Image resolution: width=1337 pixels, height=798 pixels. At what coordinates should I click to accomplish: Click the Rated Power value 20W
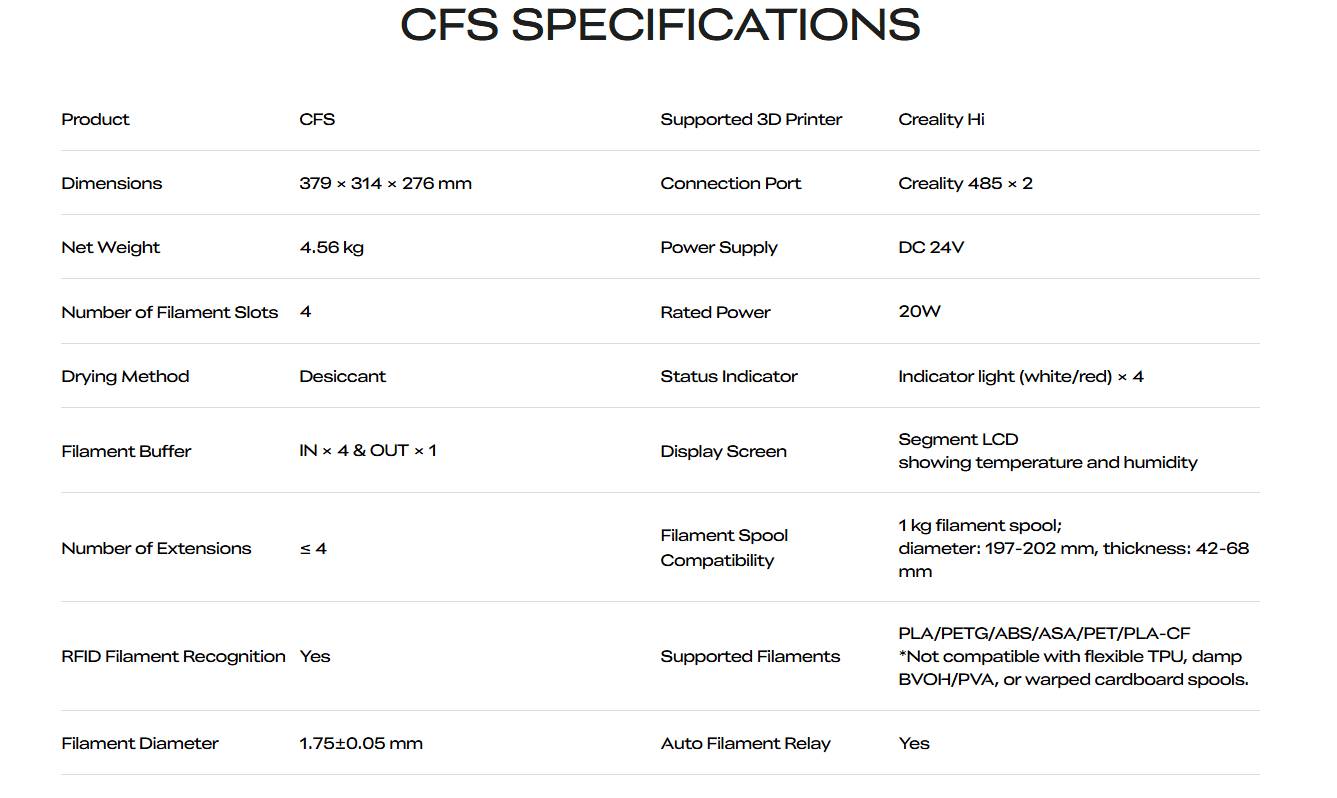919,311
